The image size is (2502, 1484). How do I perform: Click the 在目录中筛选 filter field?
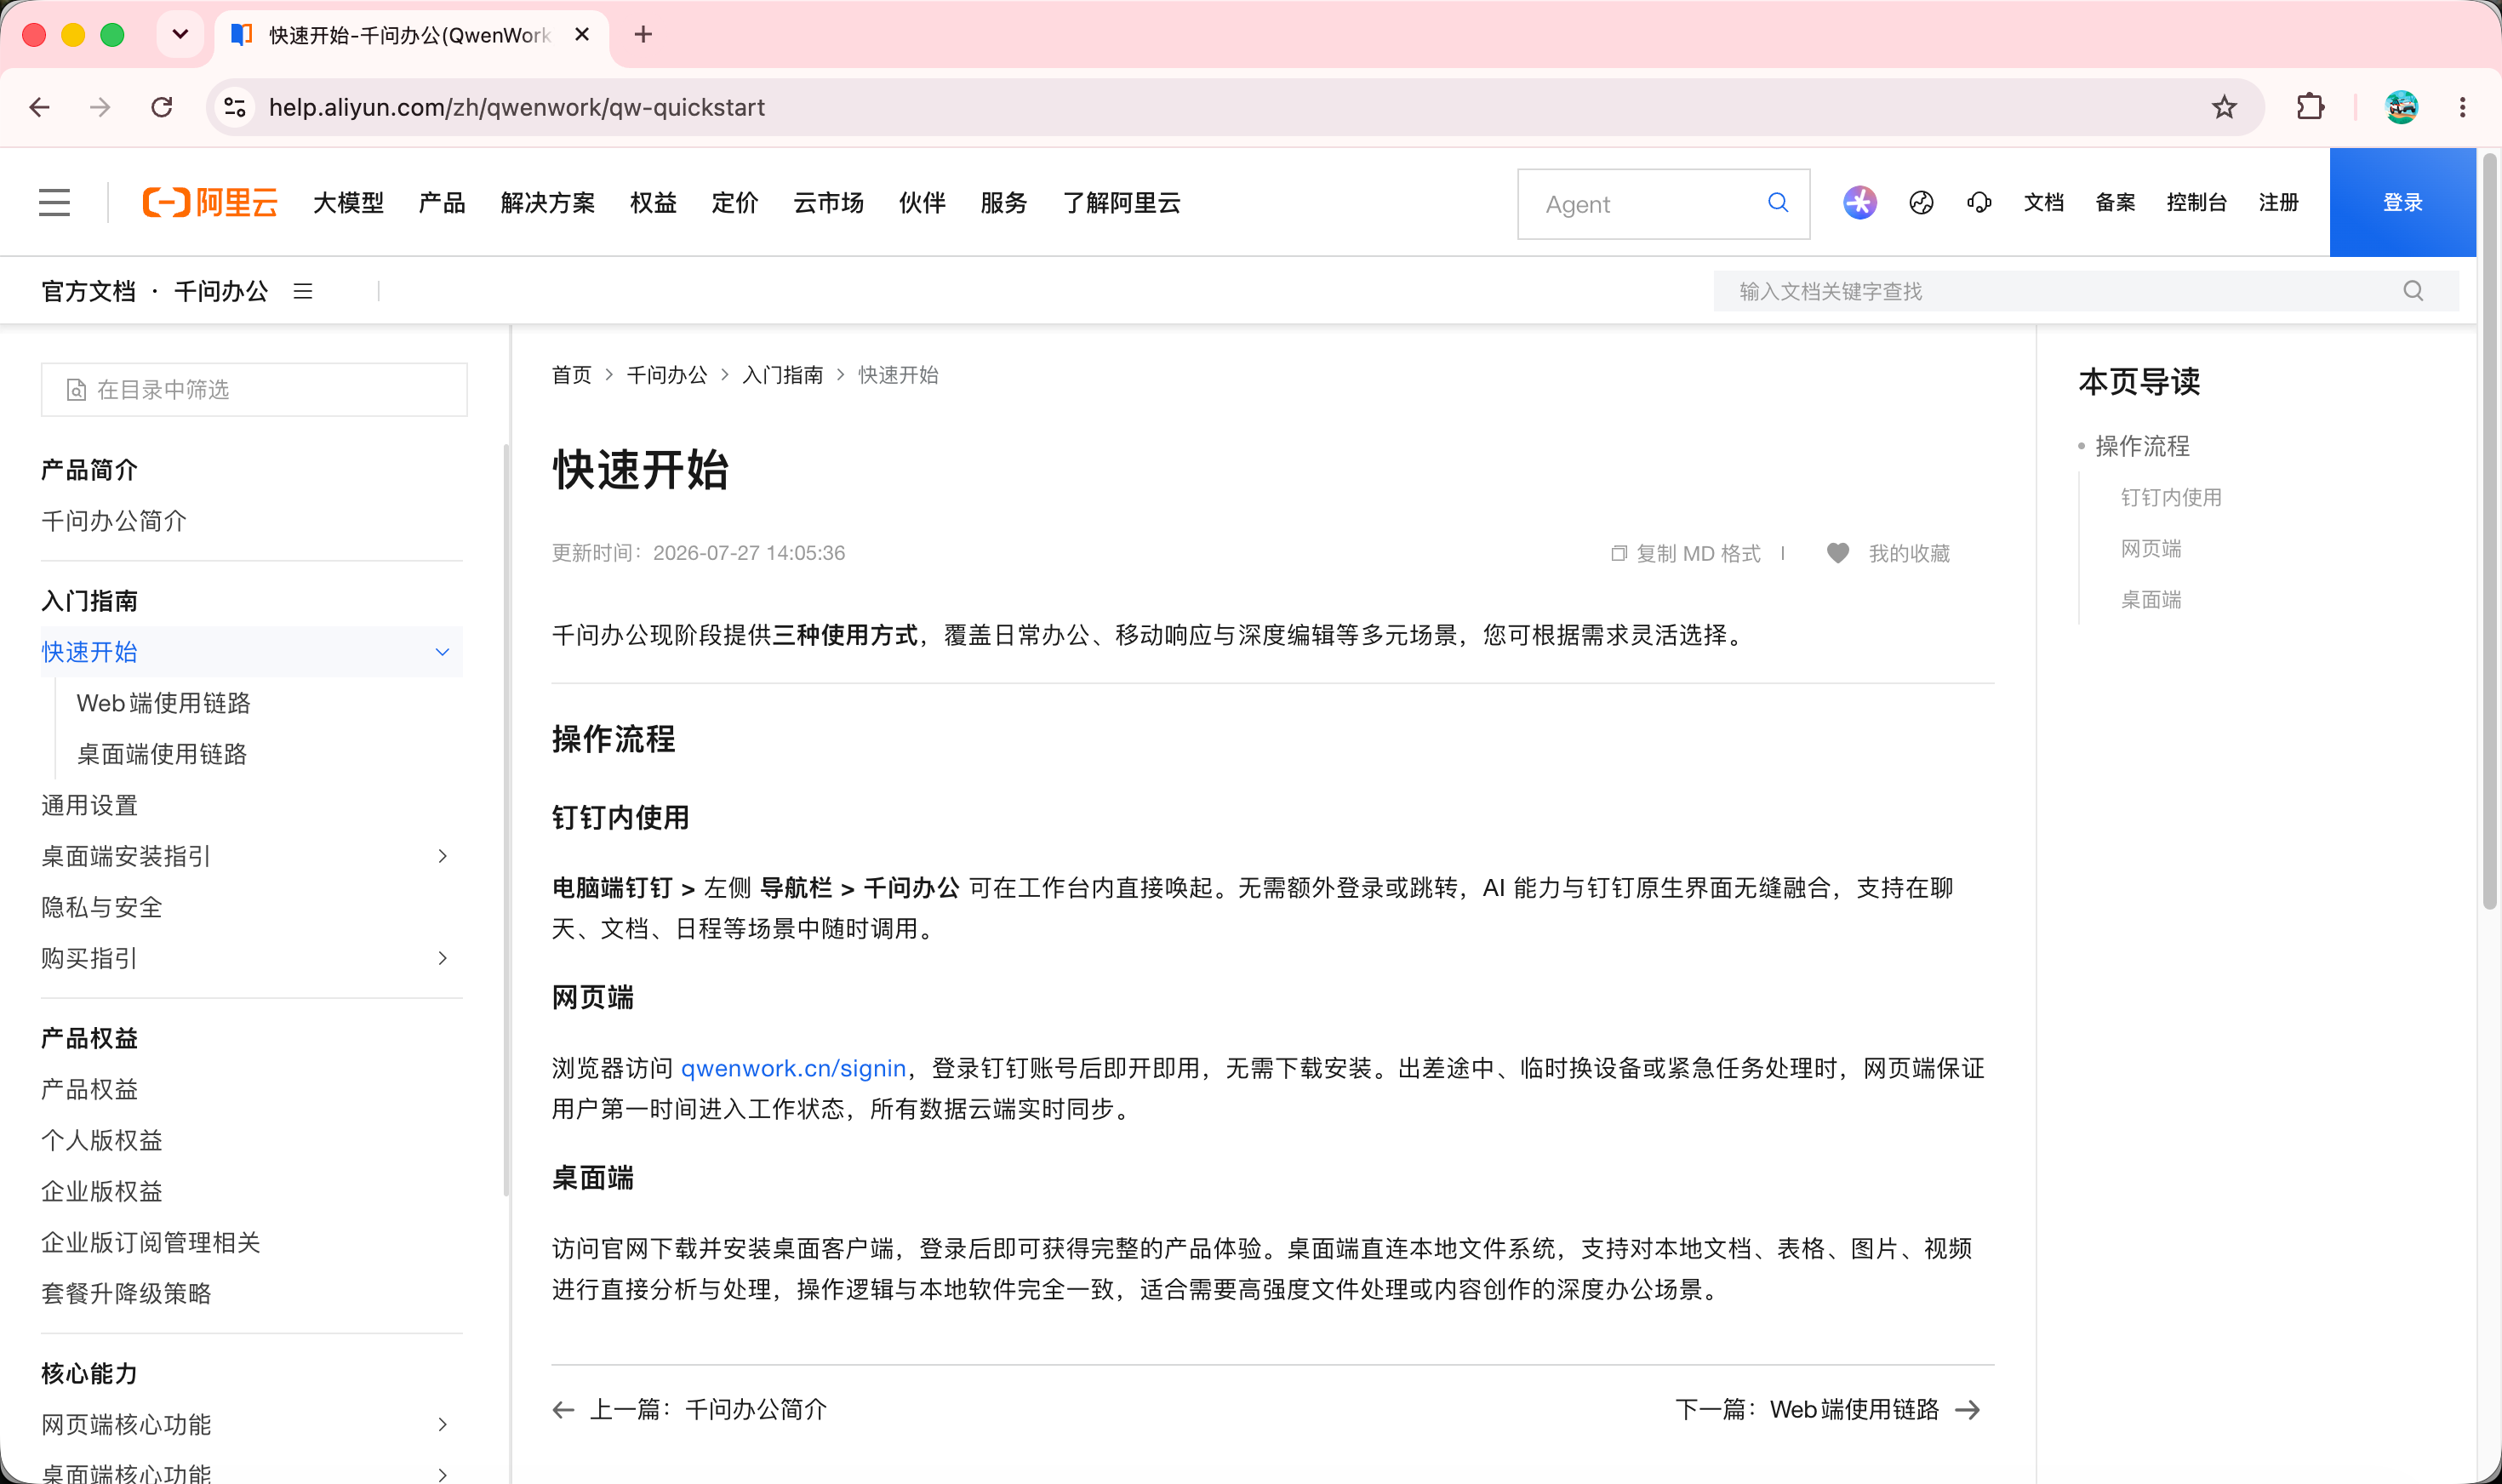click(254, 390)
